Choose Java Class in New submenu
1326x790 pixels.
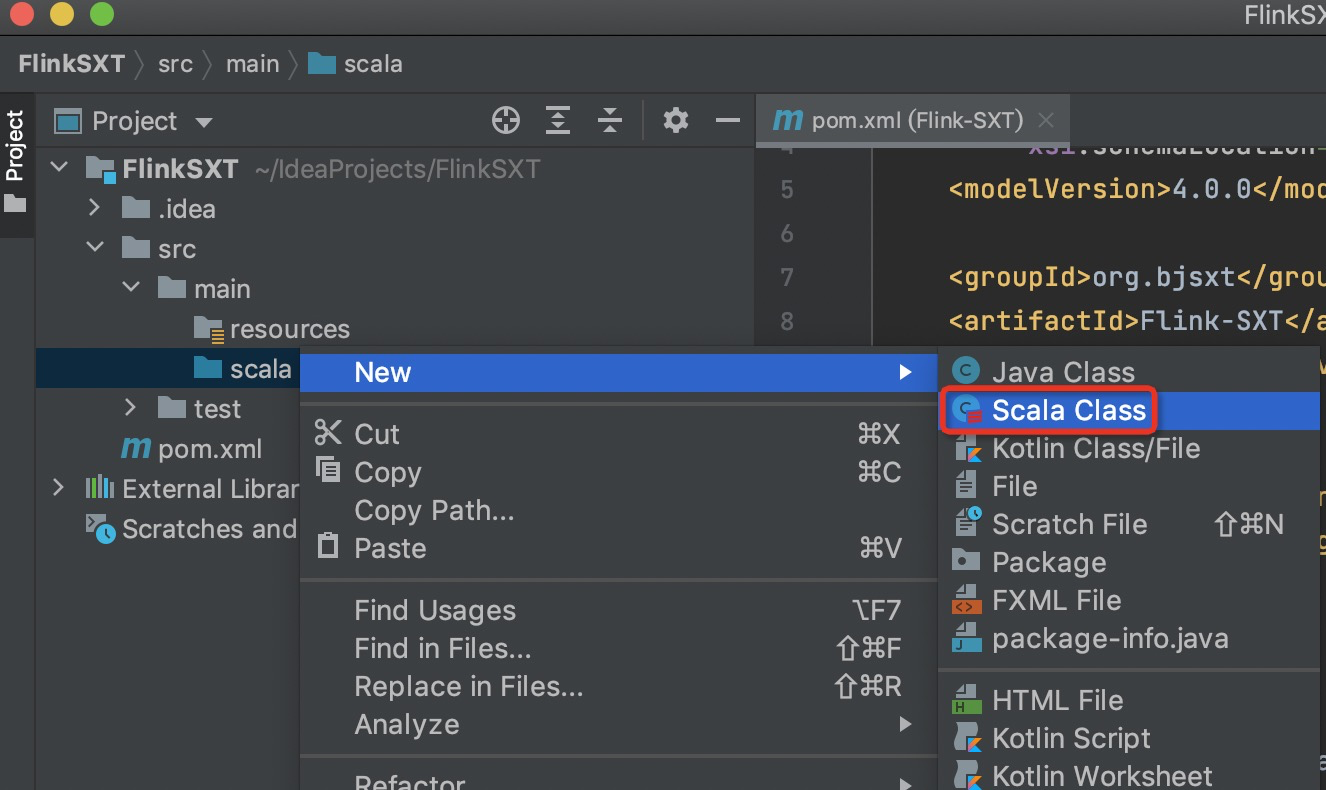tap(1129, 372)
